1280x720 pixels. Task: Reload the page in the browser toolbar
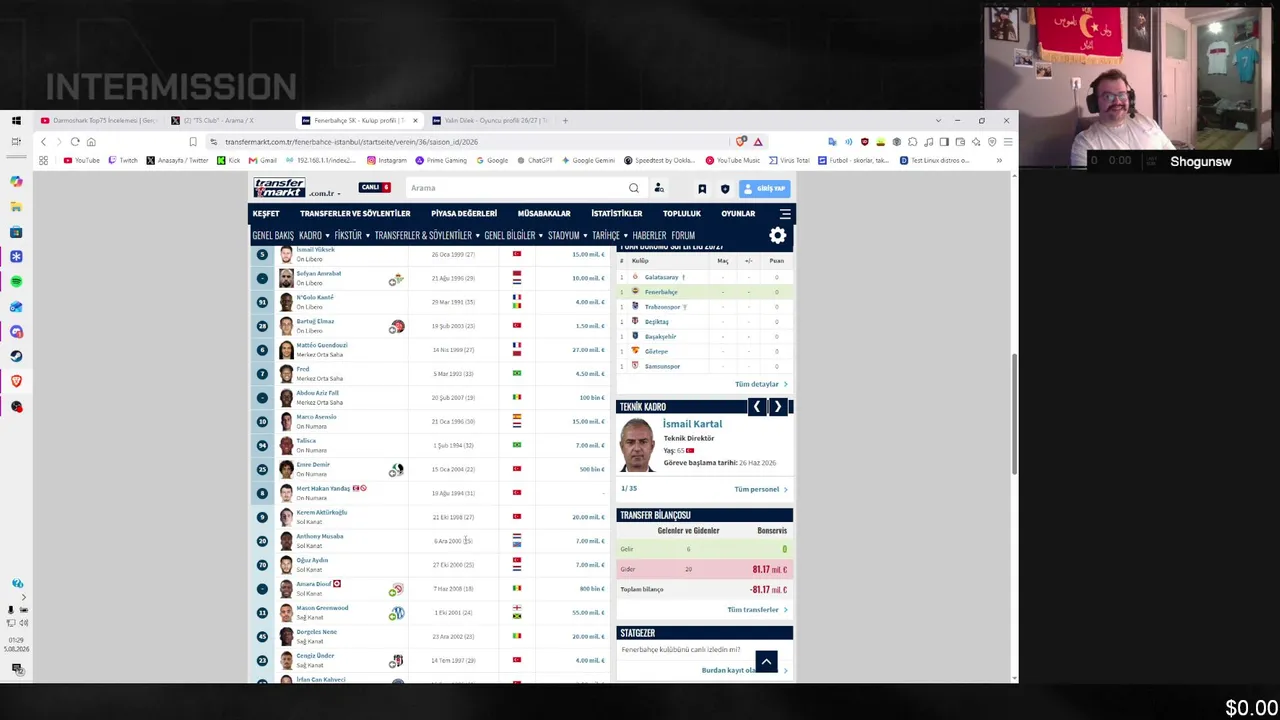pyautogui.click(x=75, y=142)
